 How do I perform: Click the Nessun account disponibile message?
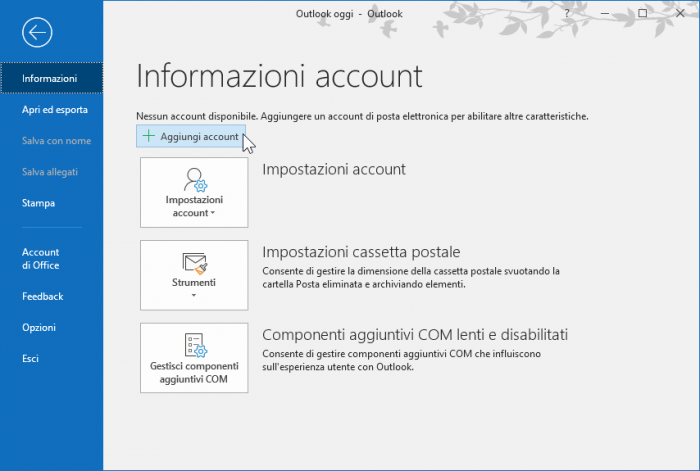tap(362, 116)
